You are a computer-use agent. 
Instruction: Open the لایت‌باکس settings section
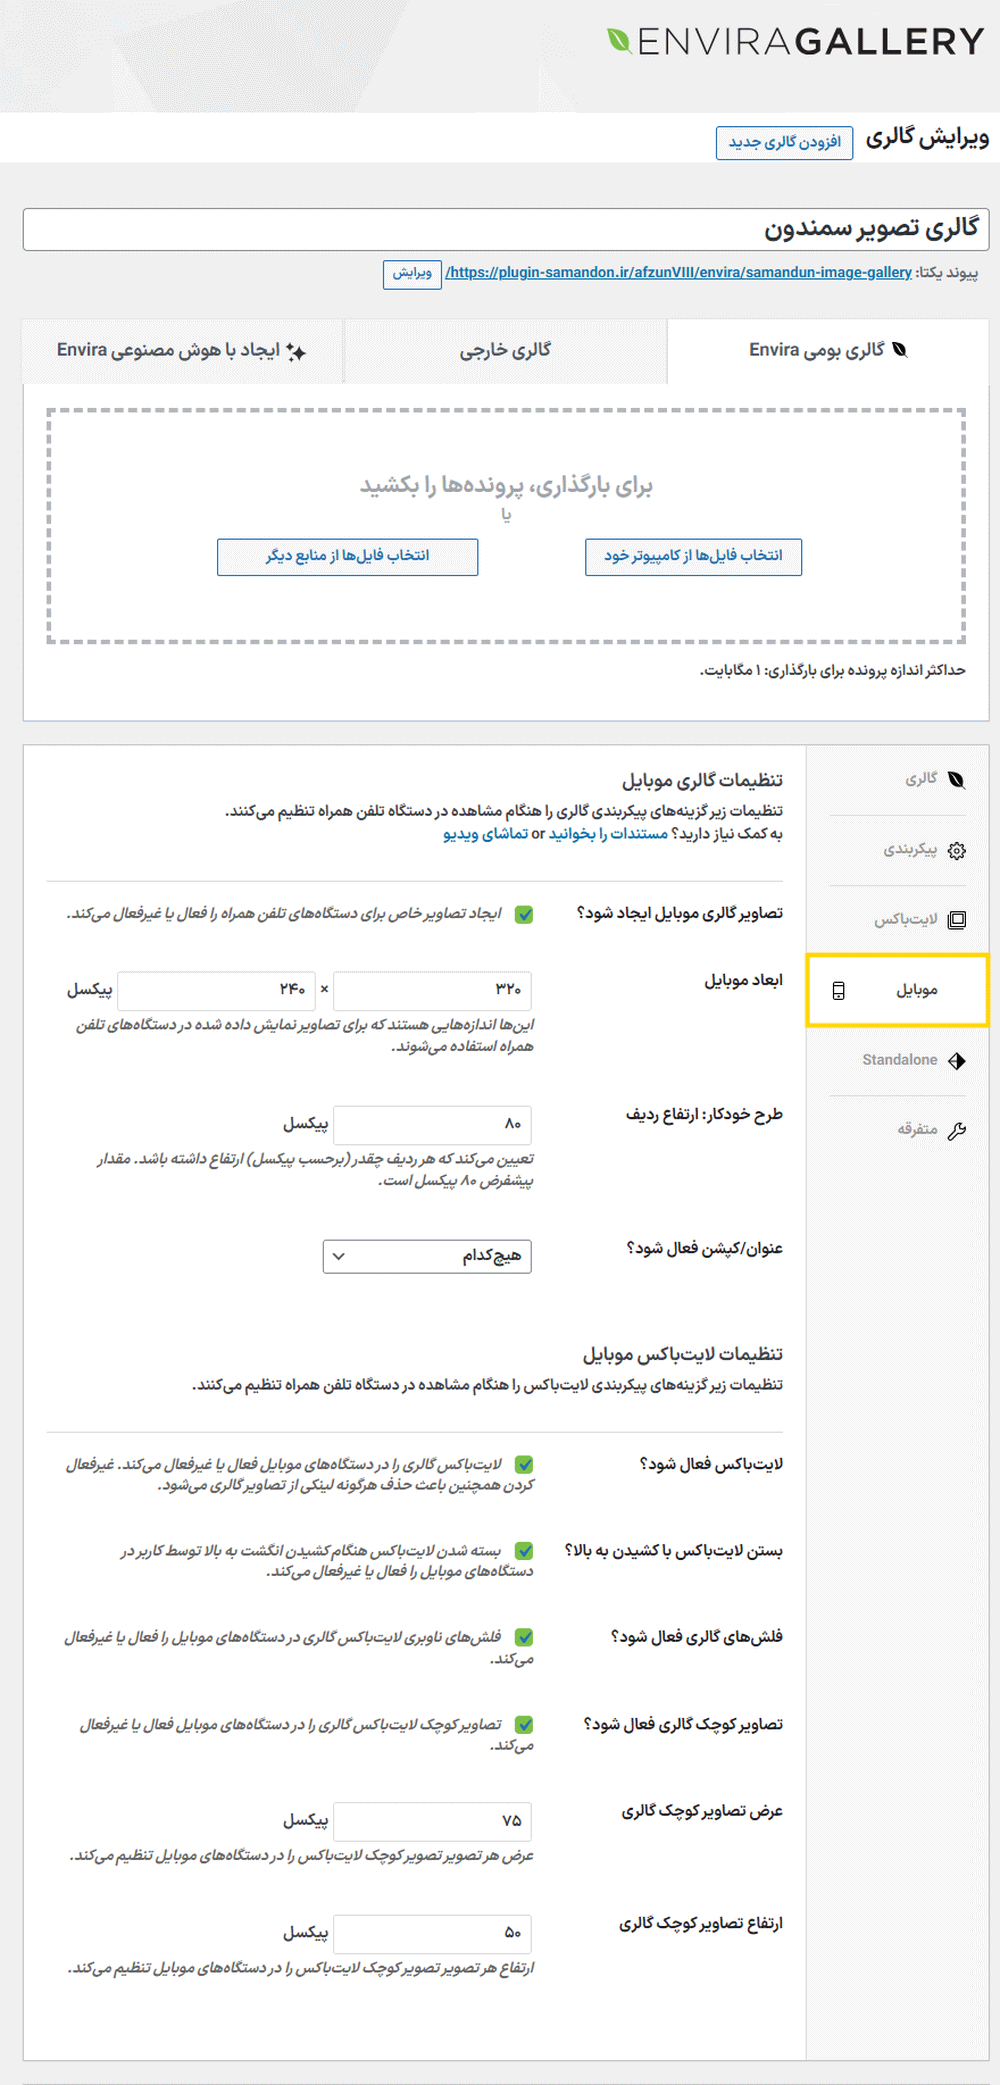(x=898, y=920)
